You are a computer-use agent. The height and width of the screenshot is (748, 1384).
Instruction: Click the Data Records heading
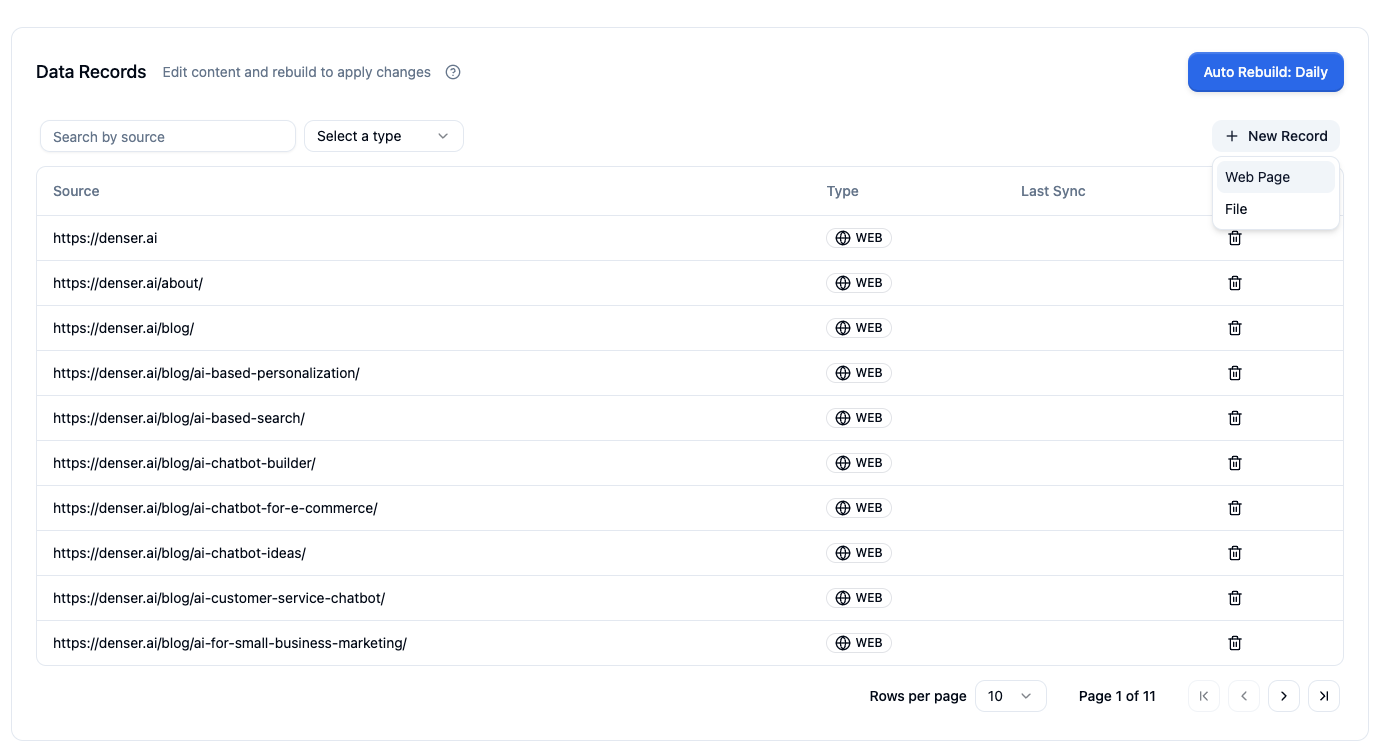[x=91, y=72]
